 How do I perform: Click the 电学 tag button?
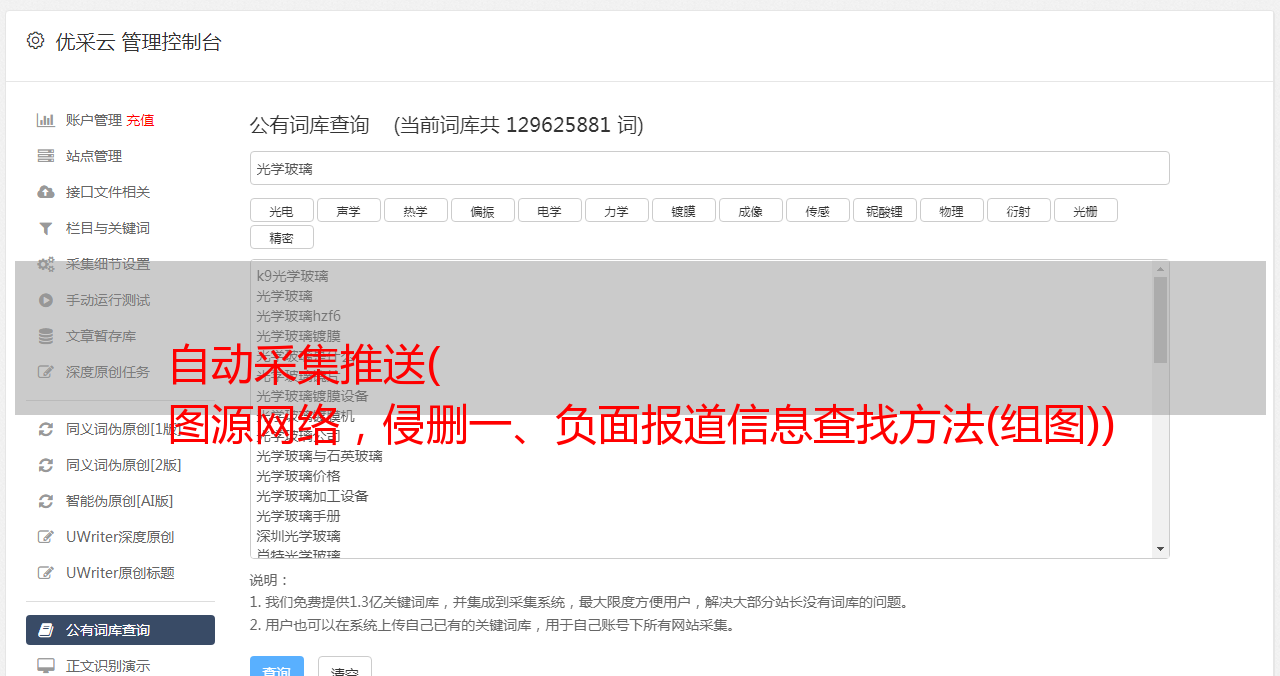[549, 210]
